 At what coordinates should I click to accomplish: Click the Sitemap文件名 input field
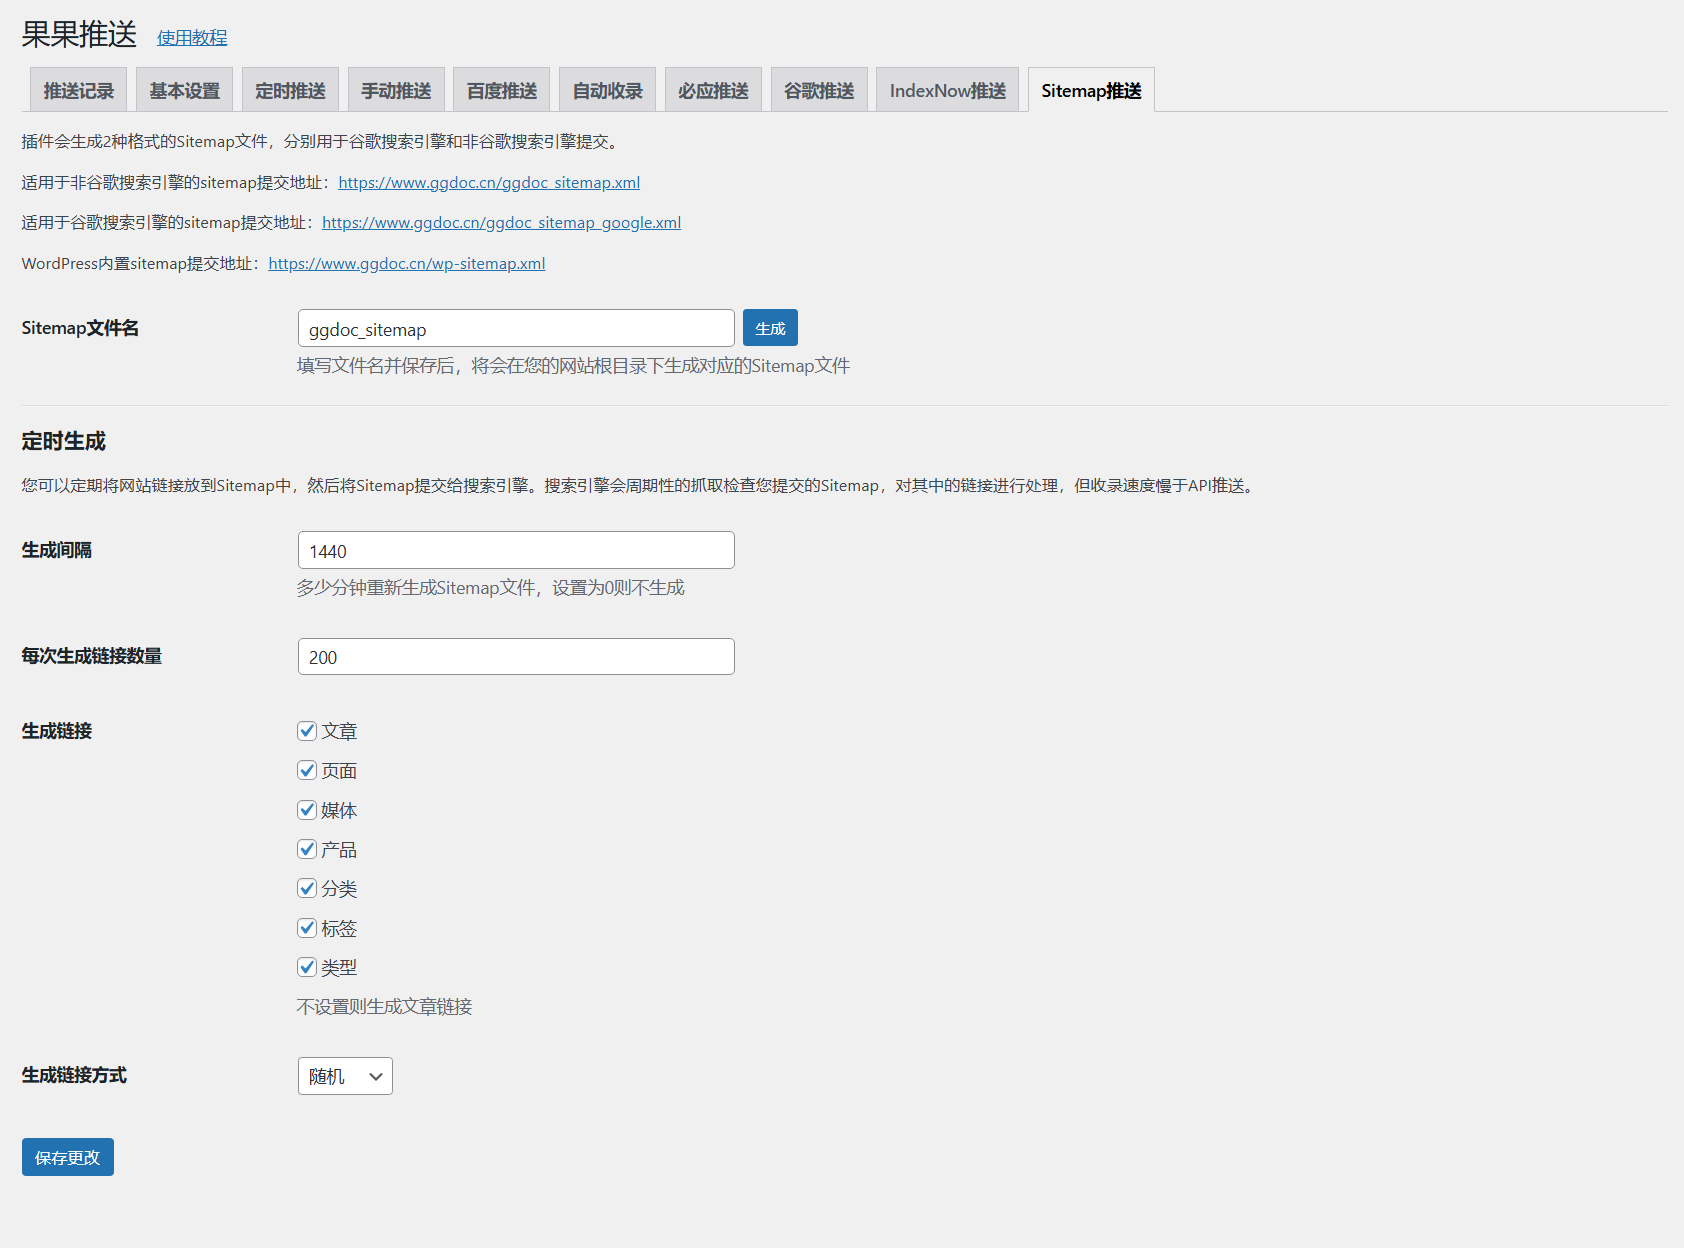point(516,328)
